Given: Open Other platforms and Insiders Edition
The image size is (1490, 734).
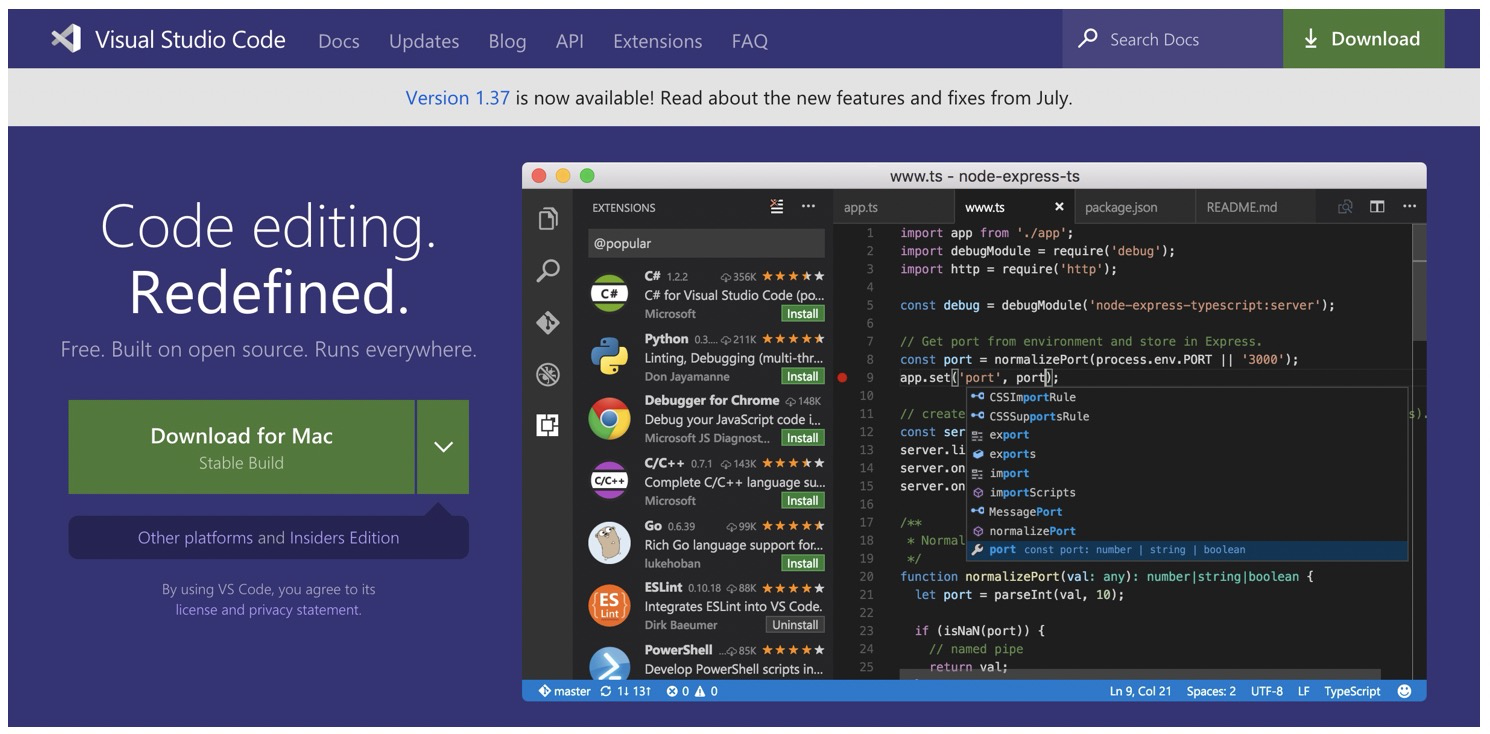Looking at the screenshot, I should click(268, 538).
